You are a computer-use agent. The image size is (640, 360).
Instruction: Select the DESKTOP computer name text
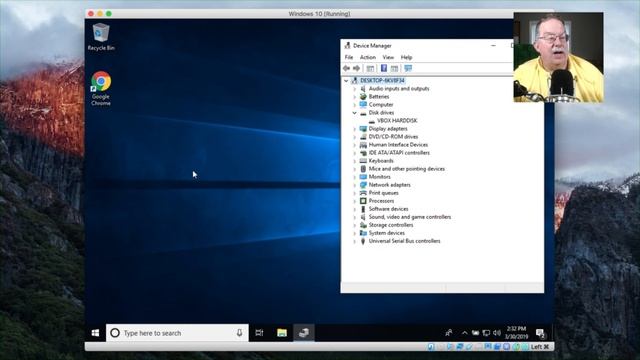pyautogui.click(x=382, y=80)
